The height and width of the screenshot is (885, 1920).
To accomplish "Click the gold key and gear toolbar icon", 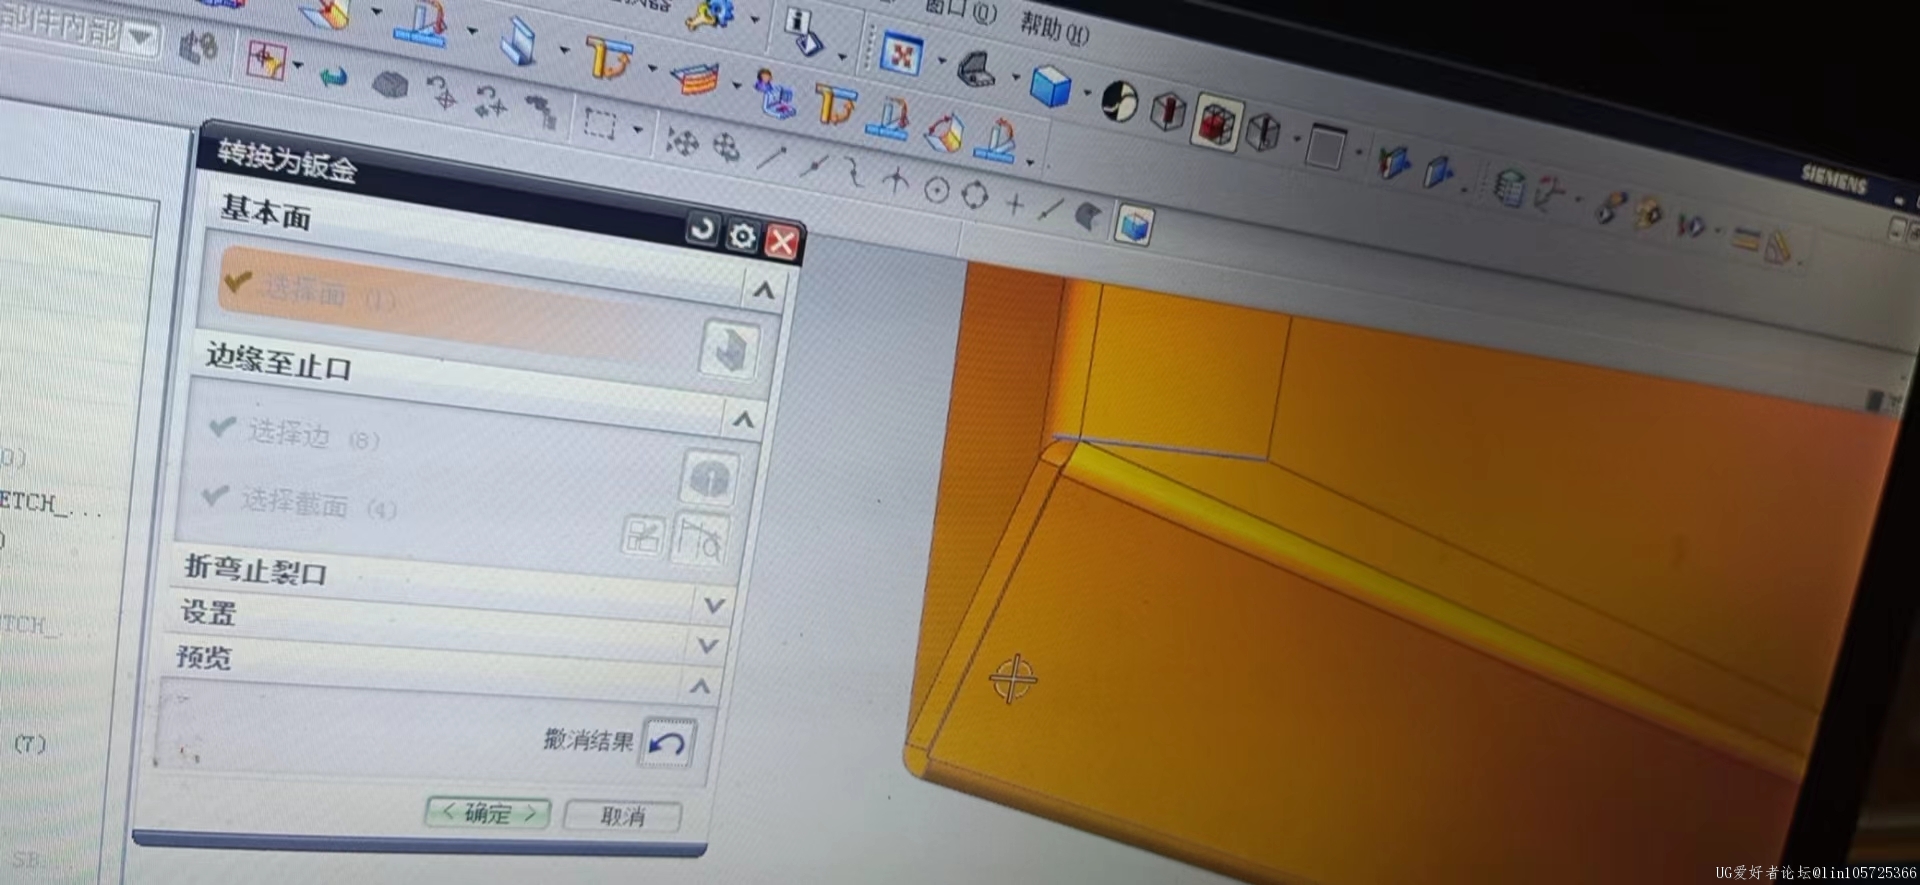I will point(712,13).
